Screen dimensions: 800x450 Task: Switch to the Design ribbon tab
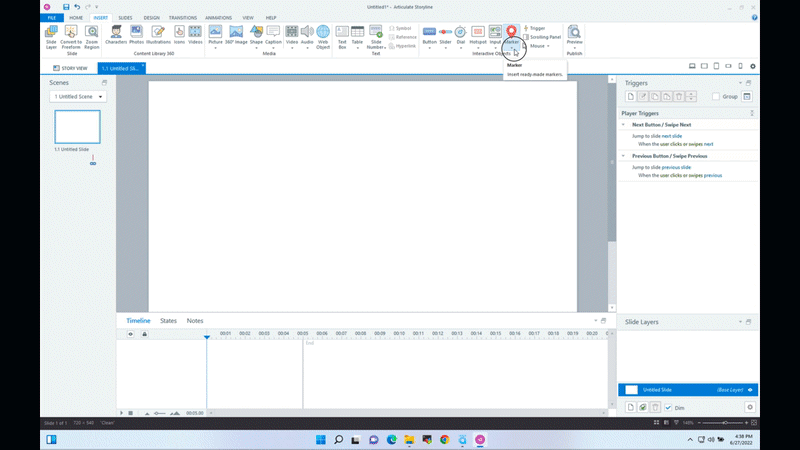coord(151,18)
